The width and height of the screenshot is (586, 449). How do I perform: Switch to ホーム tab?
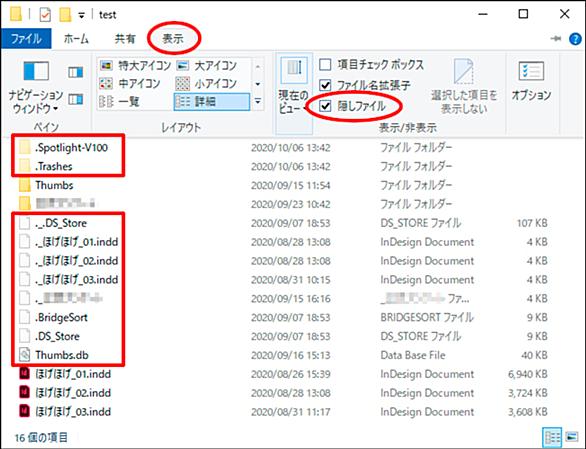76,39
